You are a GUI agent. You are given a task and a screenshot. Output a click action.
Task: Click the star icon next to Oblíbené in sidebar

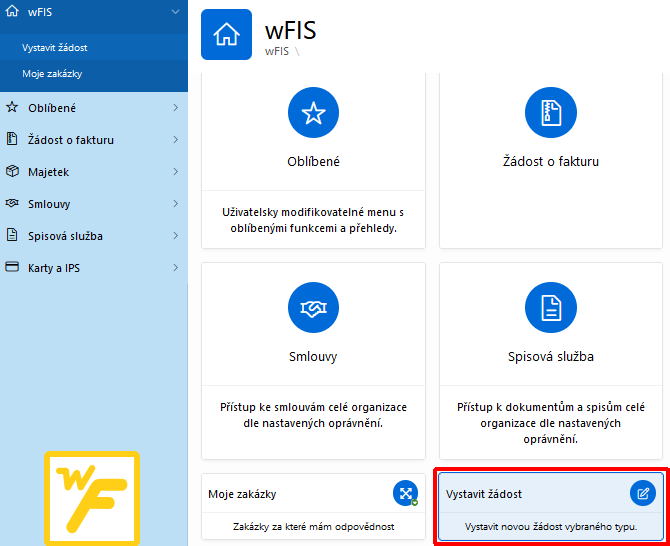tap(12, 107)
